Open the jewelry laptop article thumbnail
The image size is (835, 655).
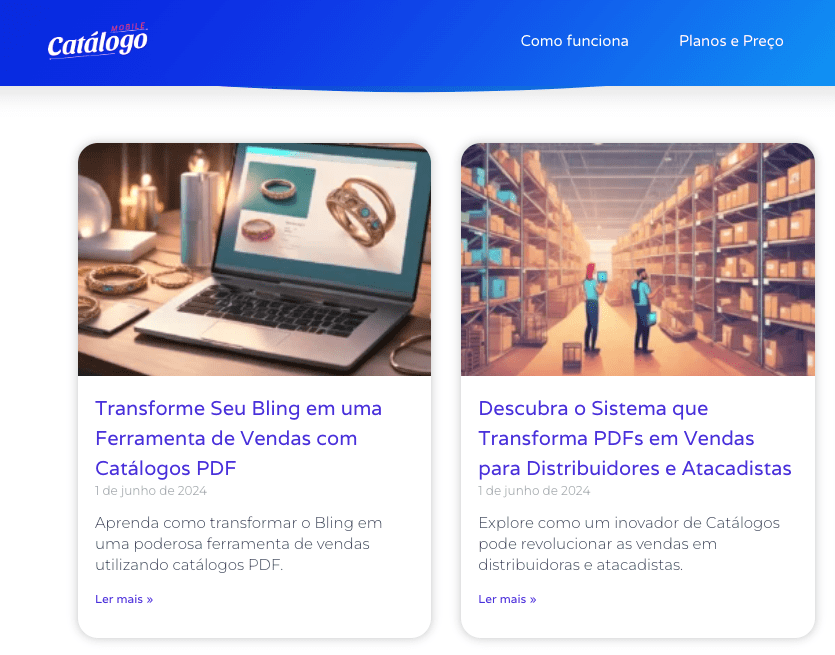click(255, 259)
